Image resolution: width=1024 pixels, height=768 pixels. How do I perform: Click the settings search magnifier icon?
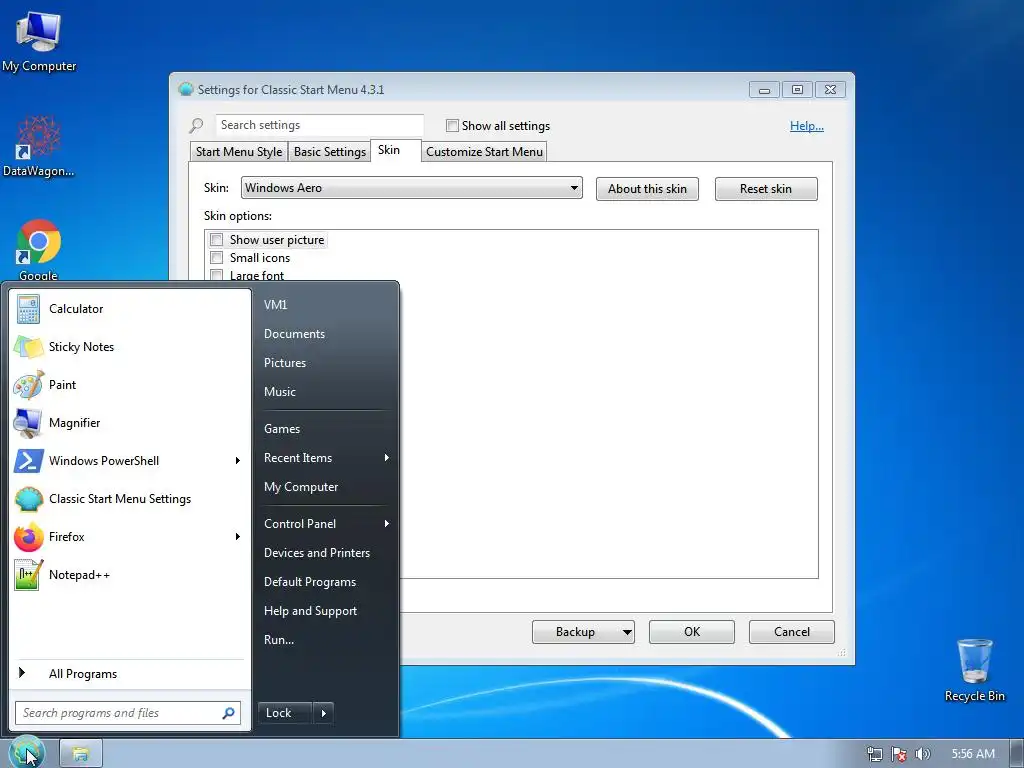tap(196, 125)
